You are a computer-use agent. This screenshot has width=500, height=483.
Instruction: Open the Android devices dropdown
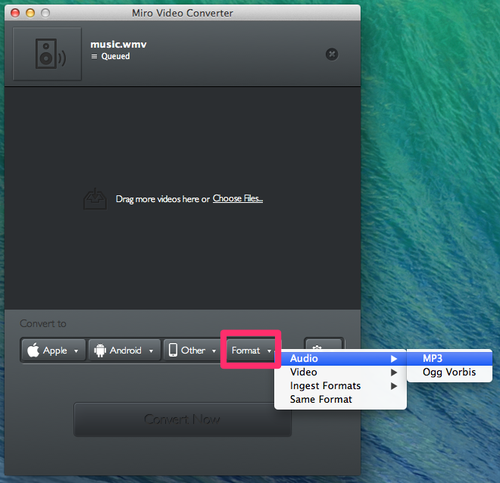[124, 350]
